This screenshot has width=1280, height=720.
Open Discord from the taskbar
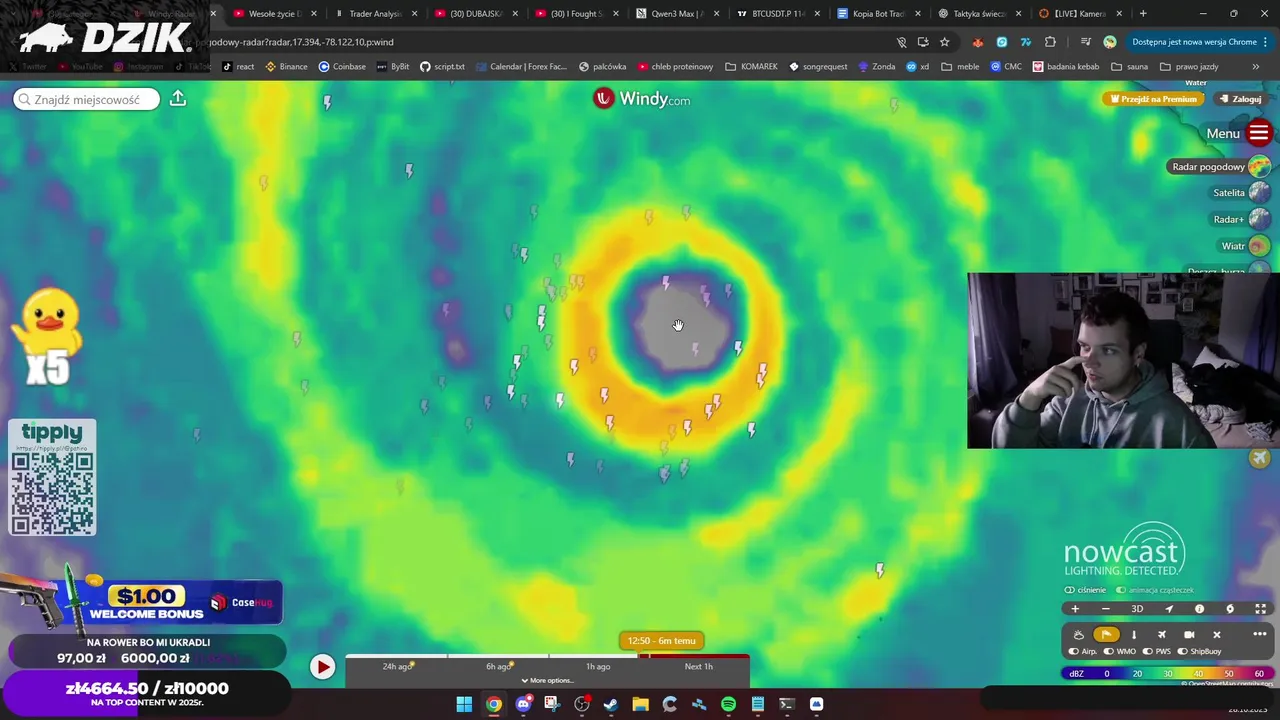click(523, 705)
